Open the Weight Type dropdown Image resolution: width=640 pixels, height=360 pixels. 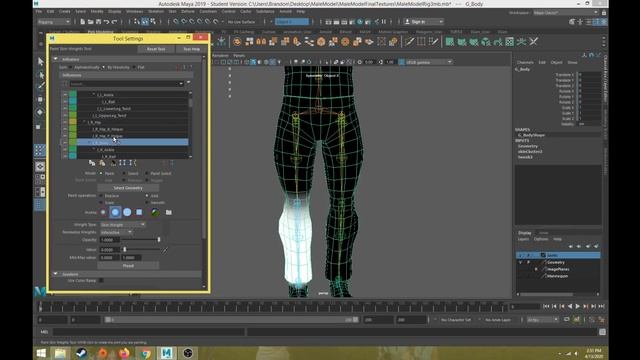122,224
